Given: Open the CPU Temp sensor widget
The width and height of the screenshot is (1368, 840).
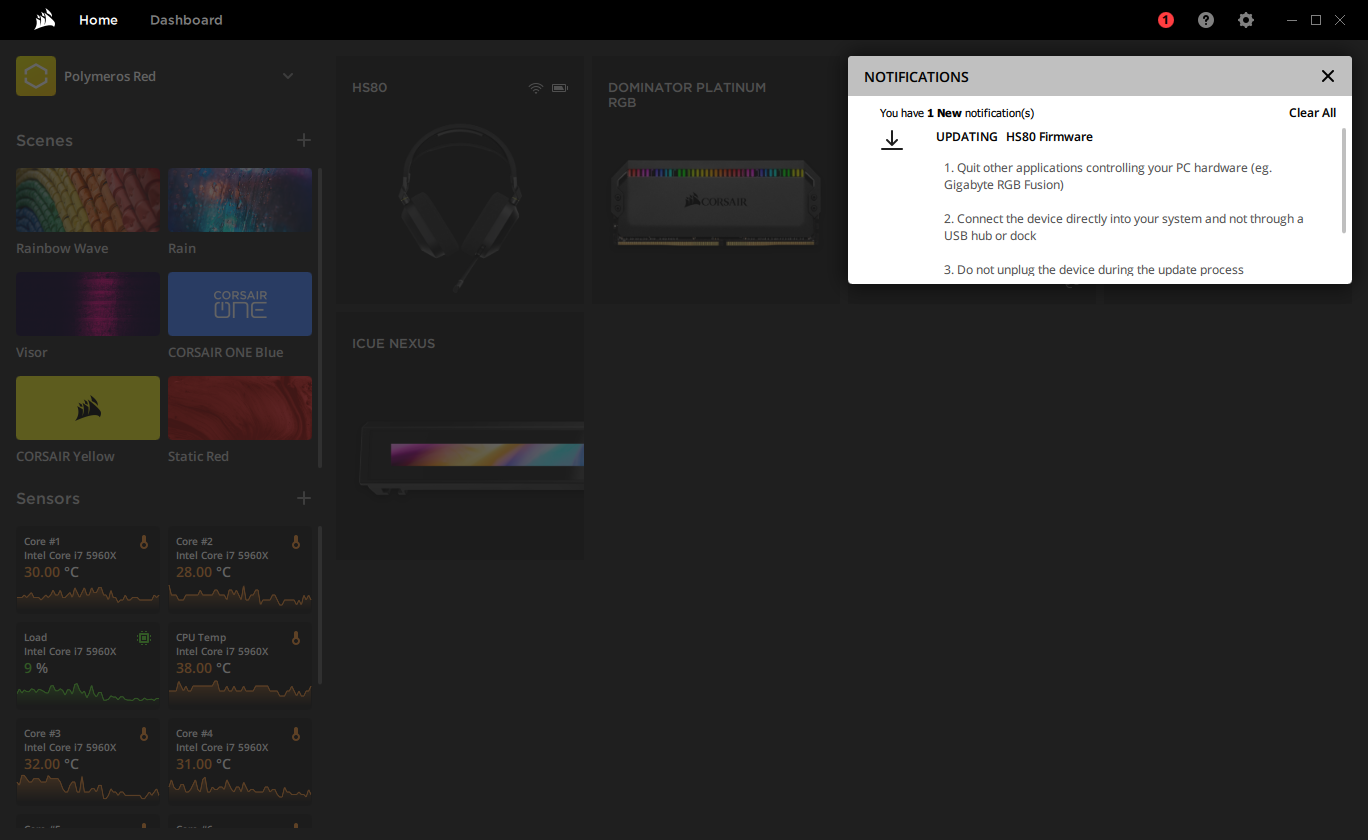Looking at the screenshot, I should (x=240, y=664).
